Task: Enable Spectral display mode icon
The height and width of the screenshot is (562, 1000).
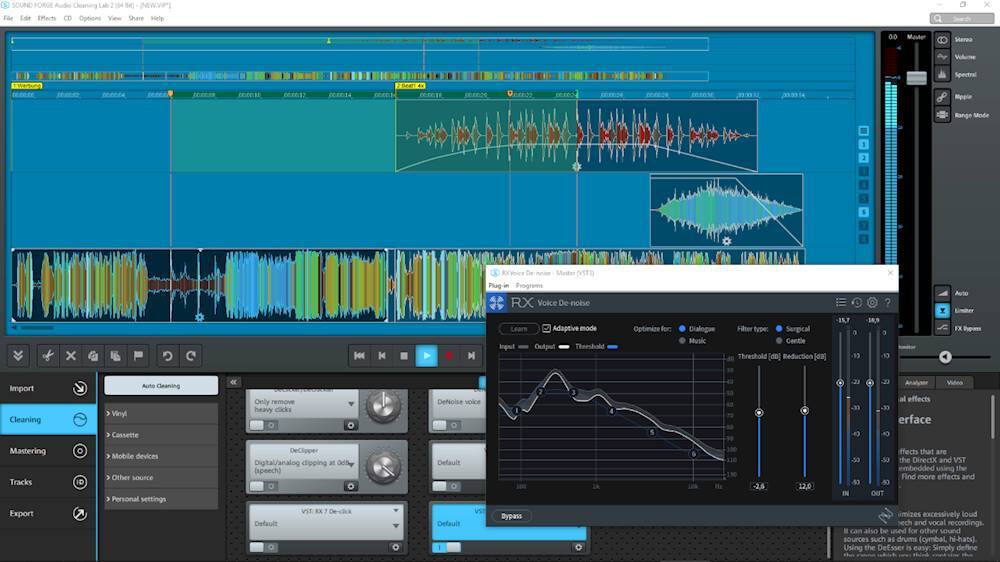Action: pos(942,75)
